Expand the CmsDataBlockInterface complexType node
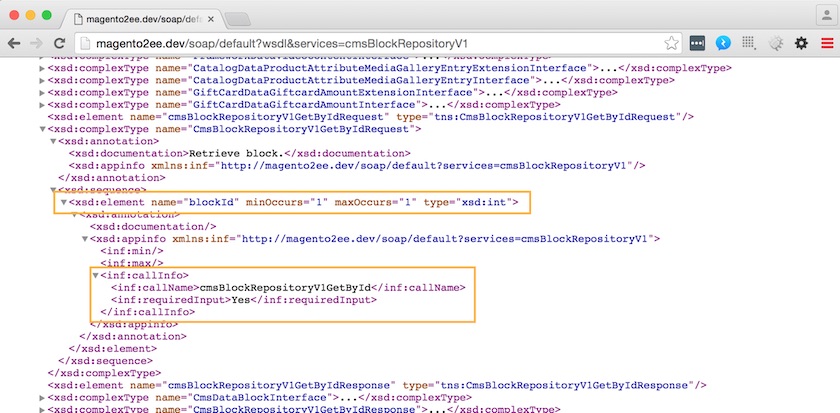840x413 pixels. point(40,397)
